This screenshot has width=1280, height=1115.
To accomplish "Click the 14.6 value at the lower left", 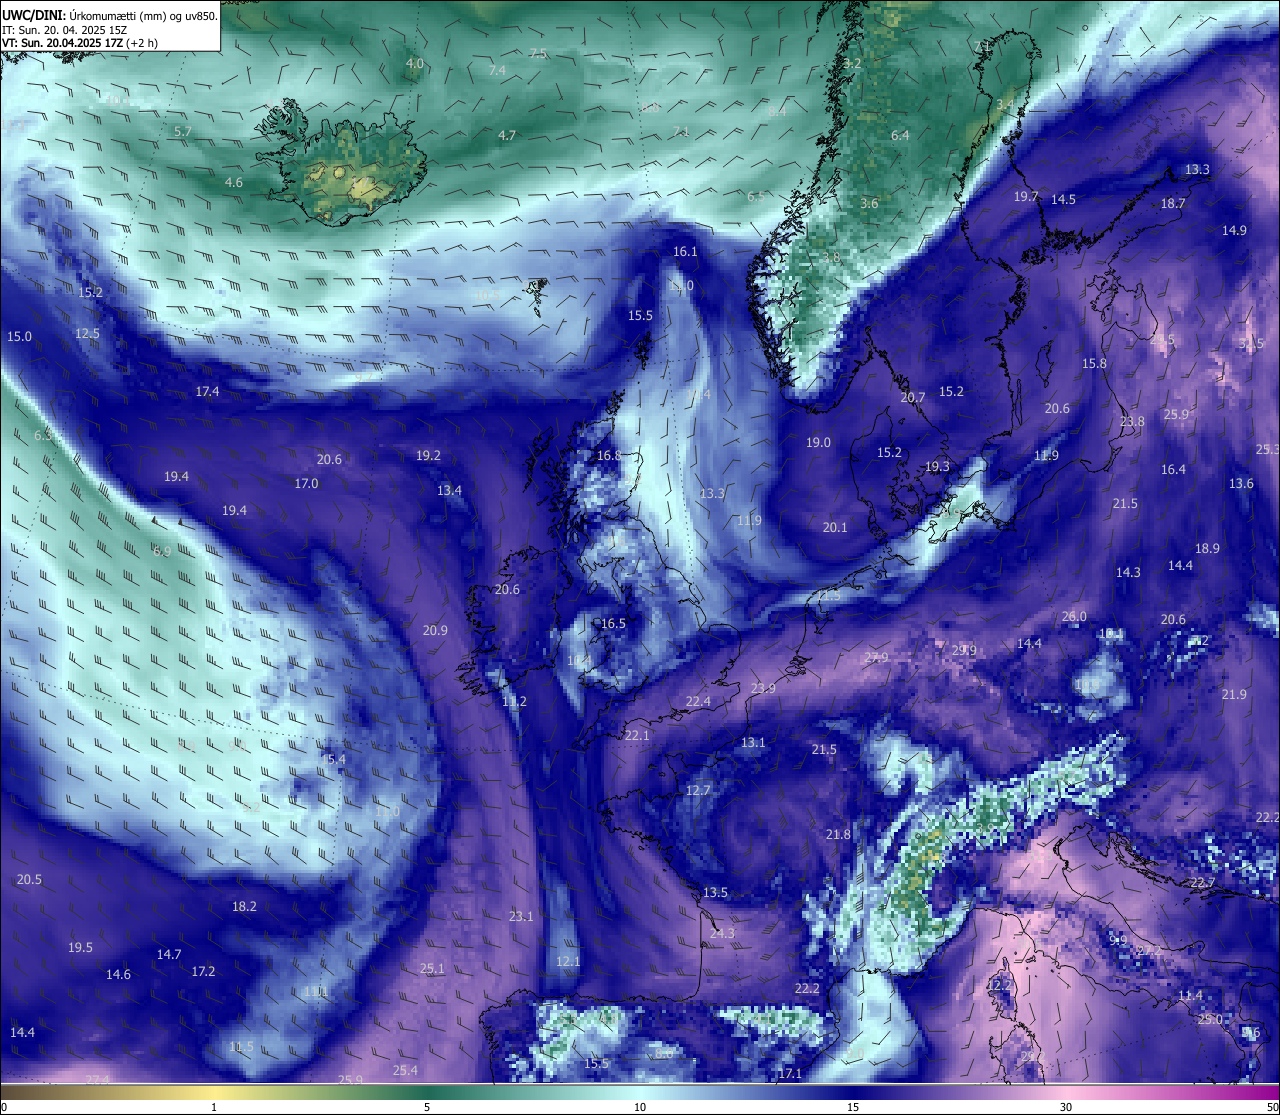I will [118, 975].
